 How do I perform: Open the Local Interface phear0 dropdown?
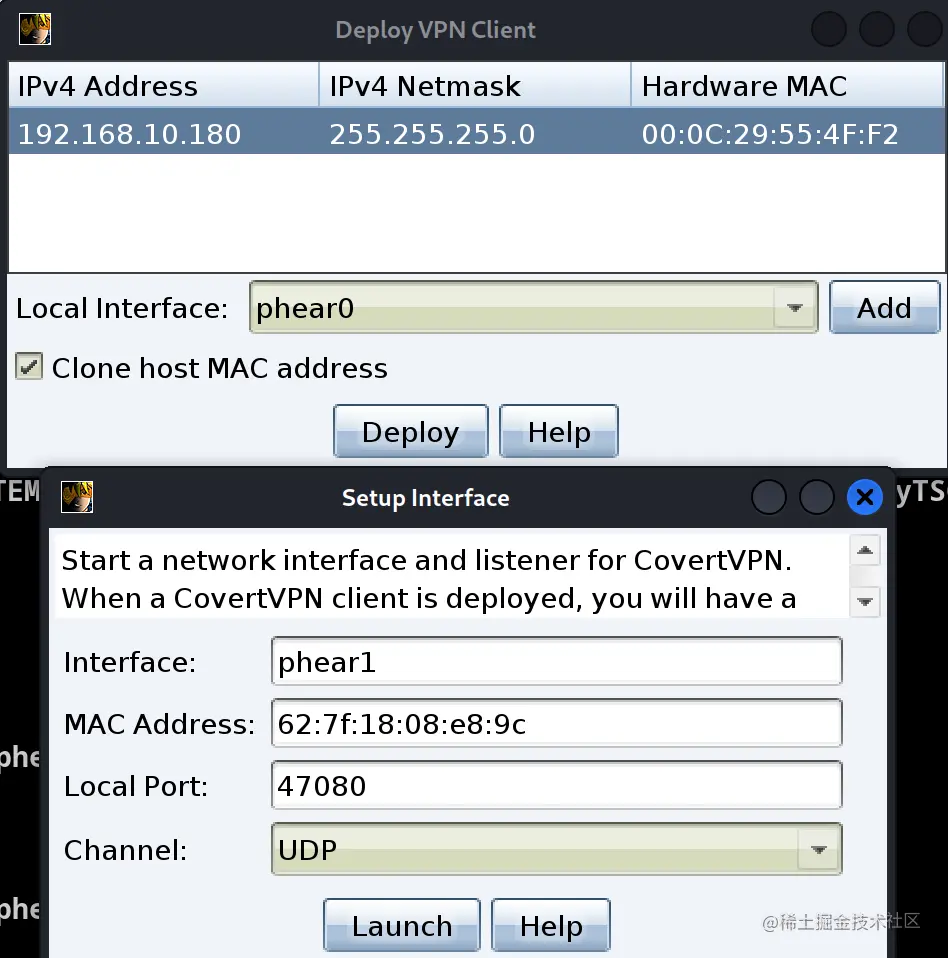(533, 307)
